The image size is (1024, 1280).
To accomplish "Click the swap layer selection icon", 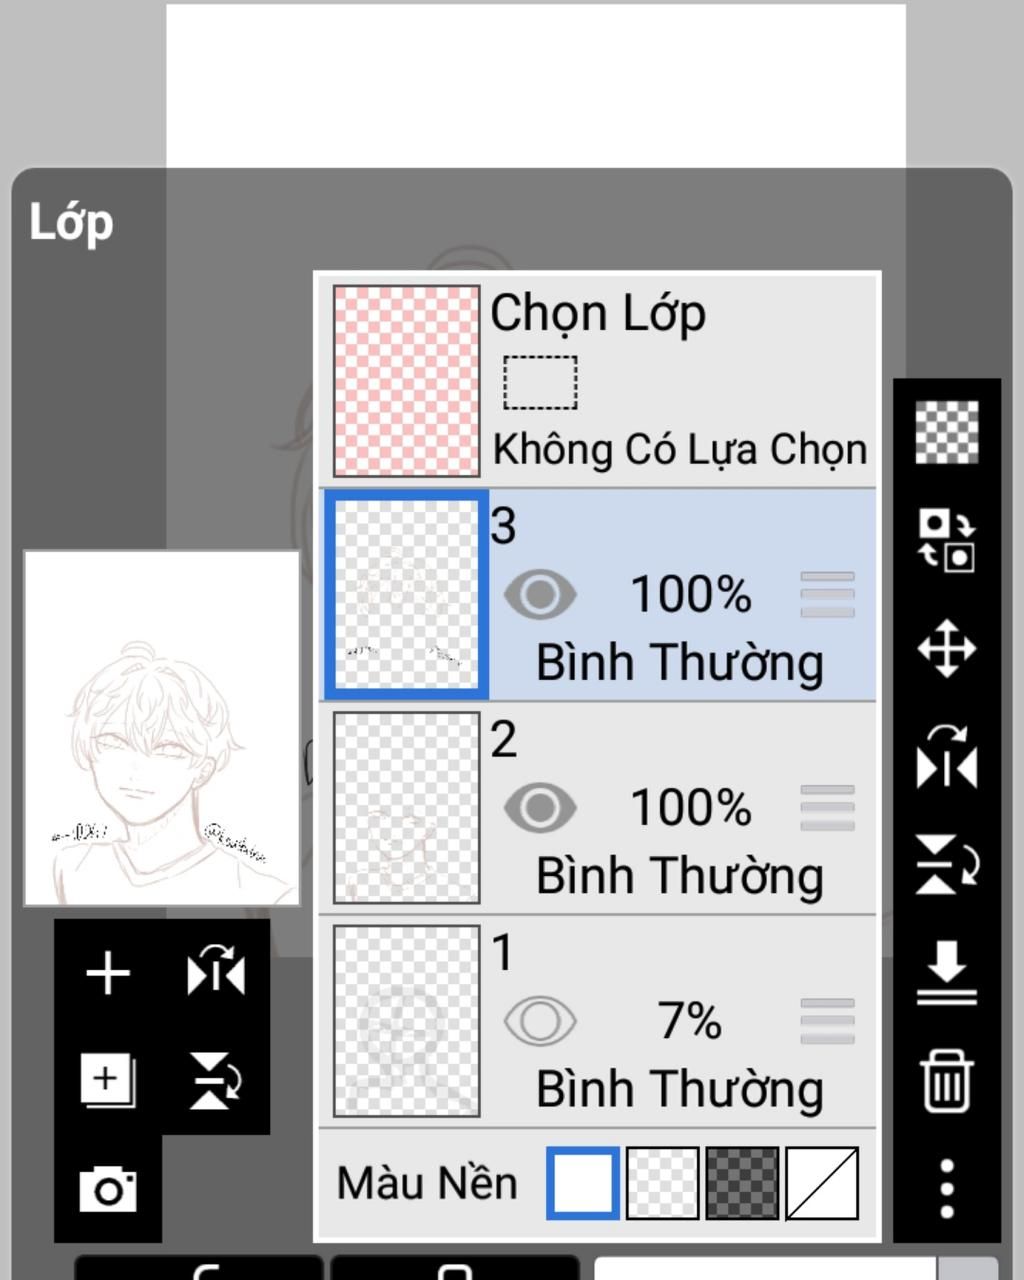I will click(x=947, y=540).
